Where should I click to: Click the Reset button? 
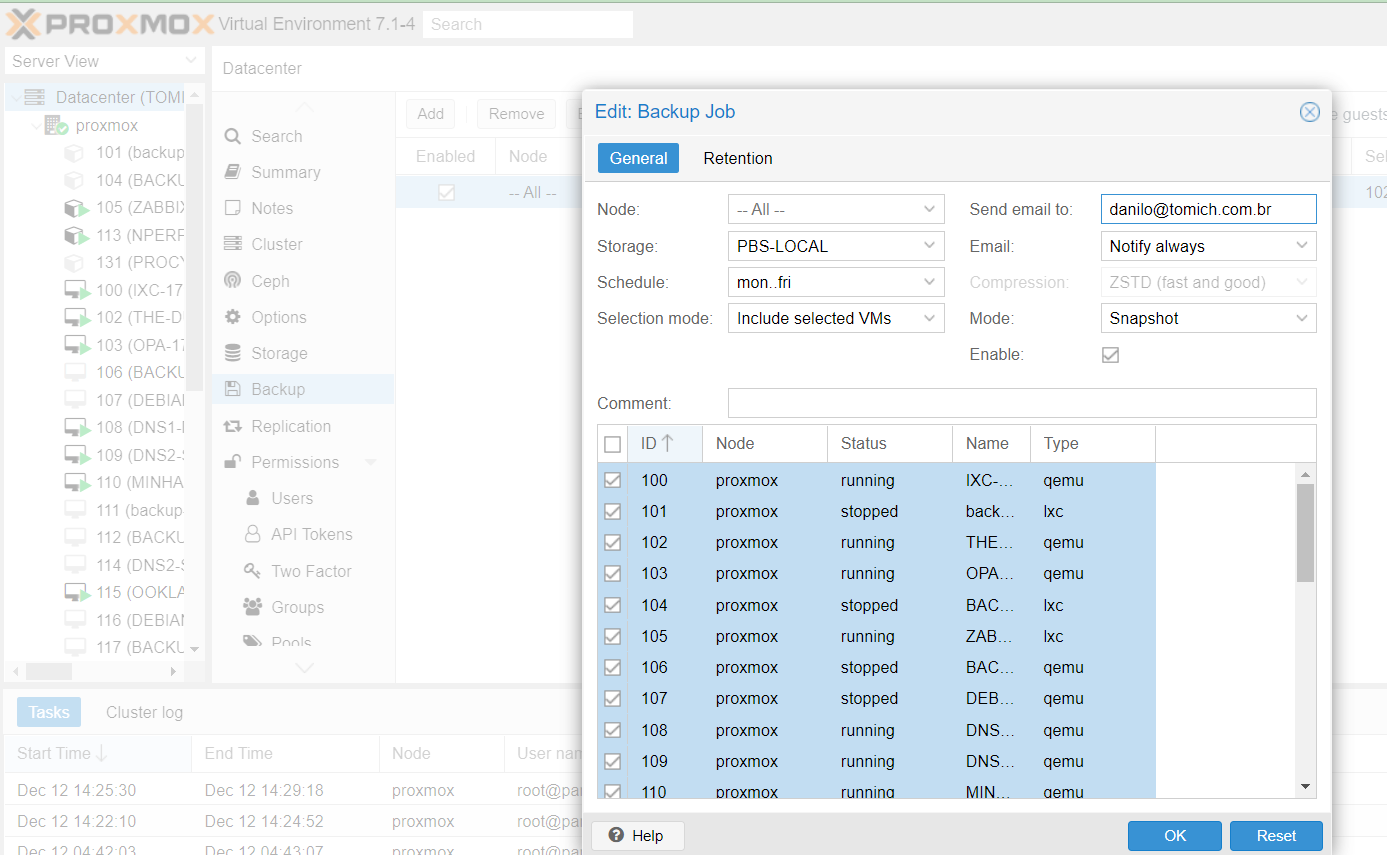click(x=1276, y=836)
